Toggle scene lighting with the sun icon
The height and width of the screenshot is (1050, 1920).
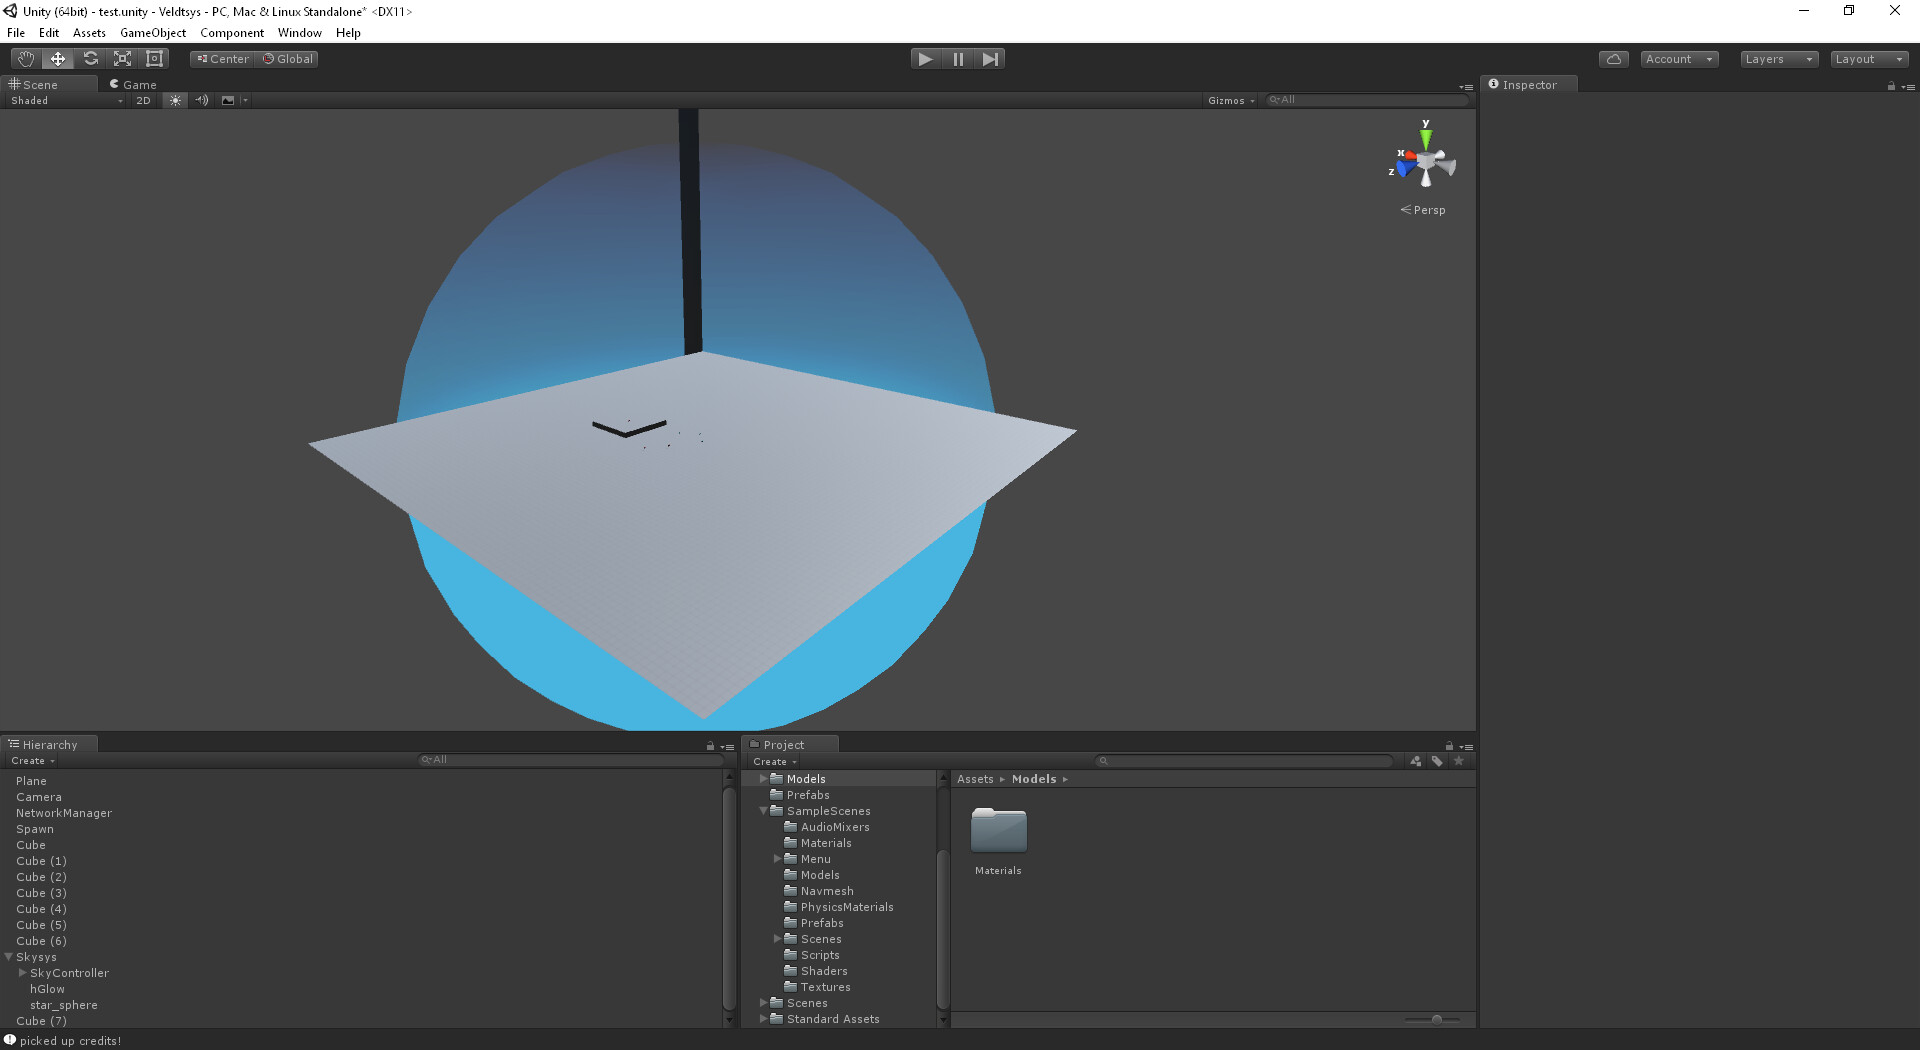175,100
